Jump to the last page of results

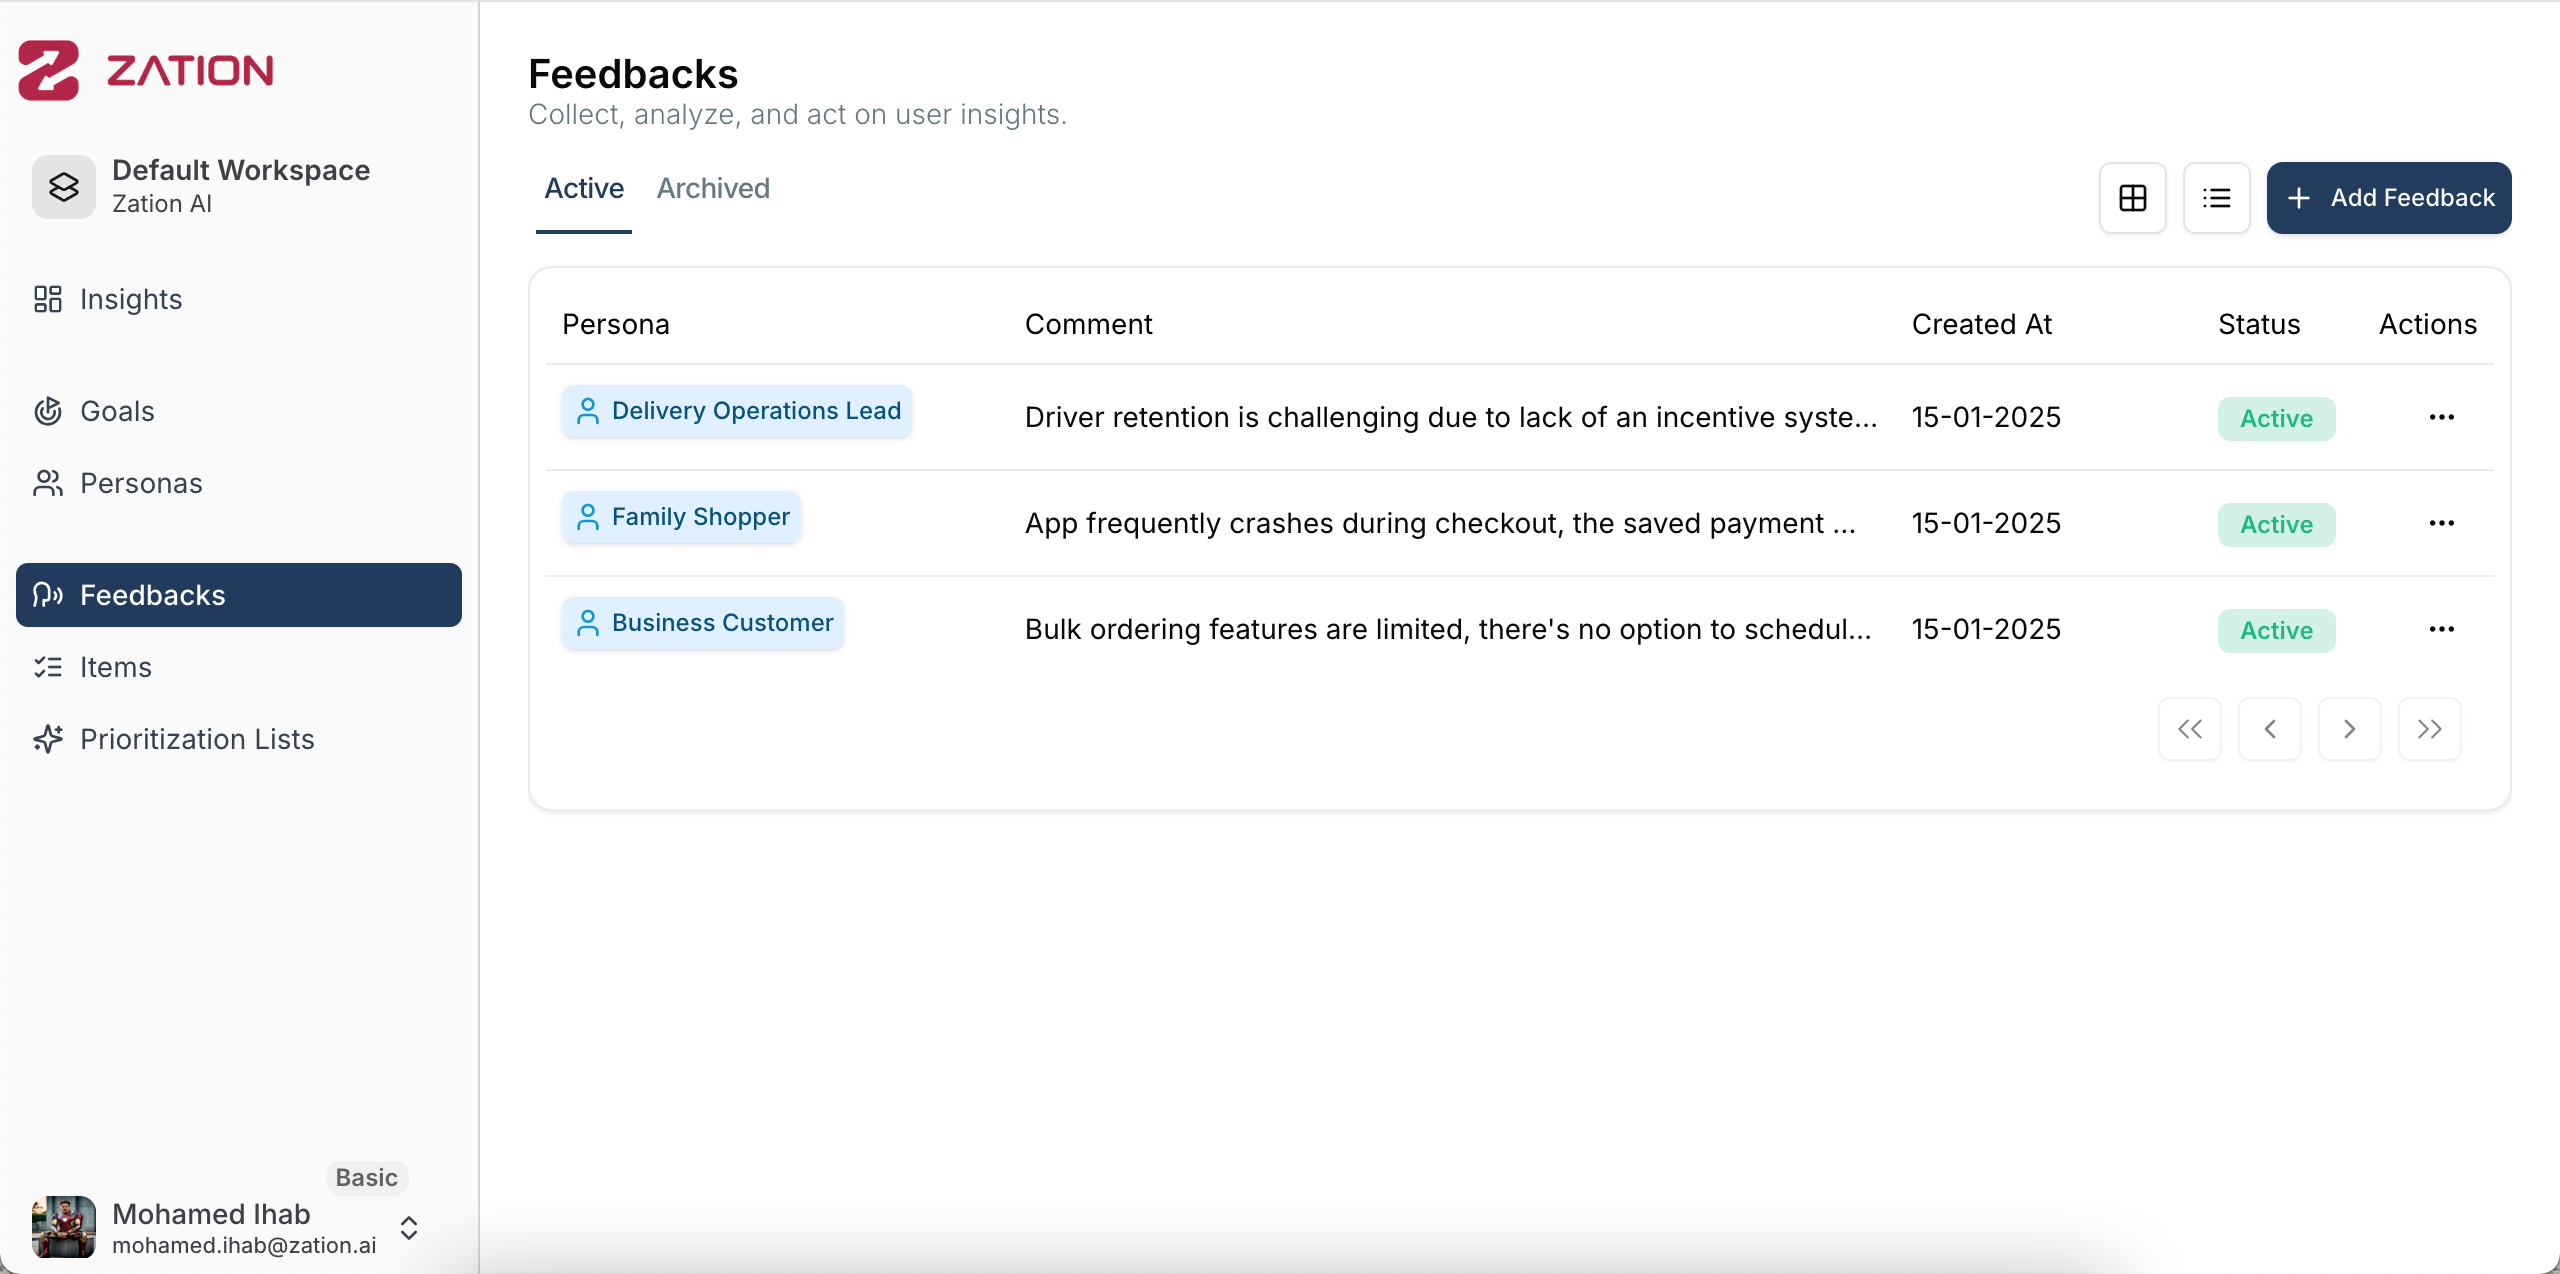pos(2429,729)
